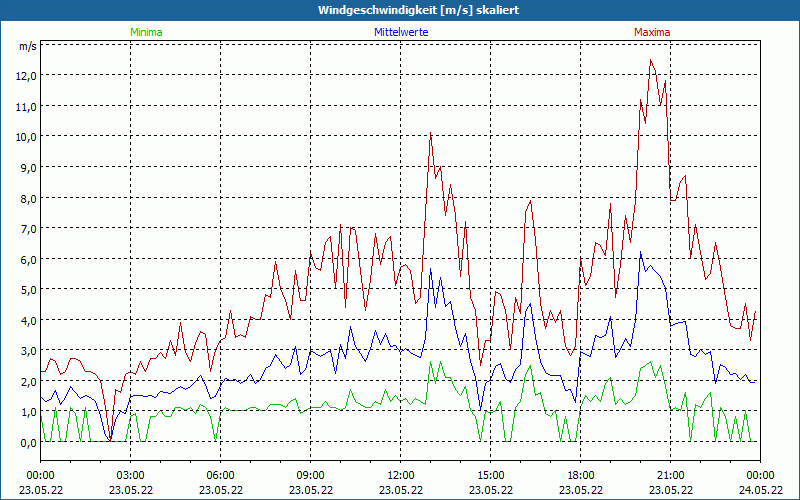The width and height of the screenshot is (800, 500).
Task: Click the y-axis value '9,0'
Action: click(x=29, y=168)
